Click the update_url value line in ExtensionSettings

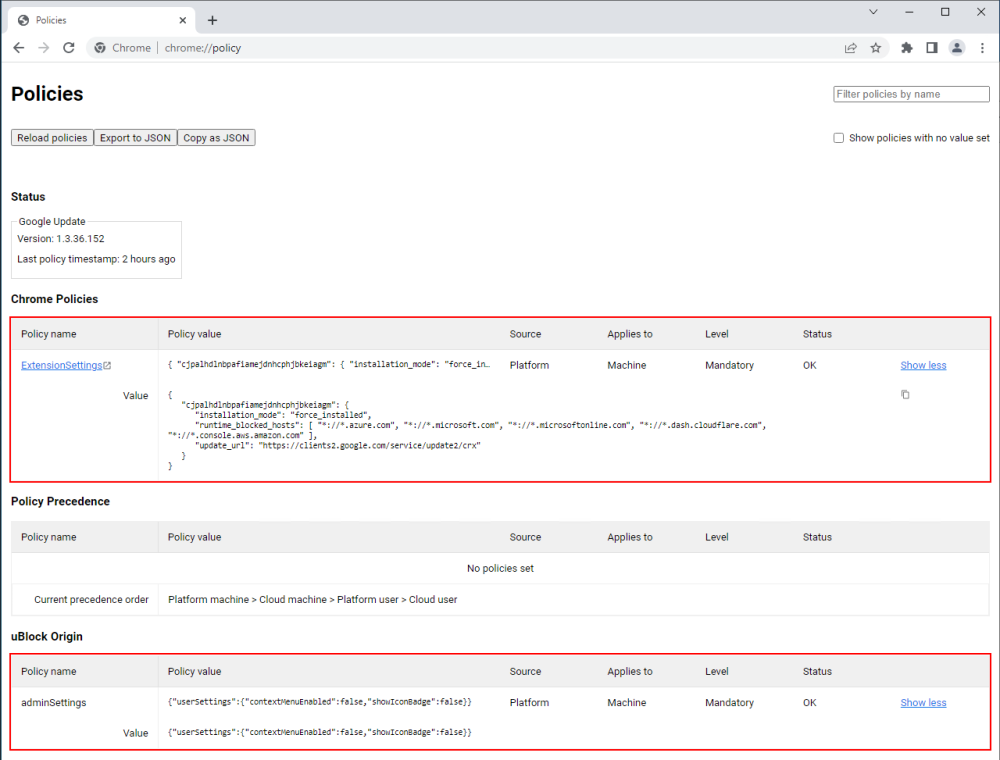coord(337,446)
